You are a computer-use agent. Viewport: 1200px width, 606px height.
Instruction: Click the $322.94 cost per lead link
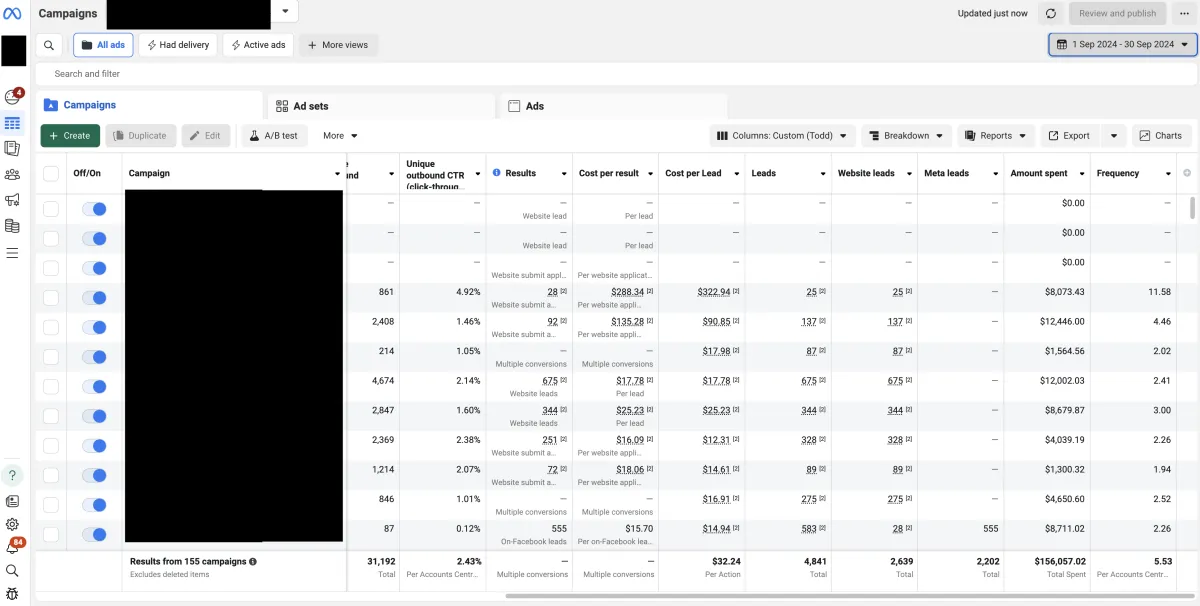(x=714, y=292)
